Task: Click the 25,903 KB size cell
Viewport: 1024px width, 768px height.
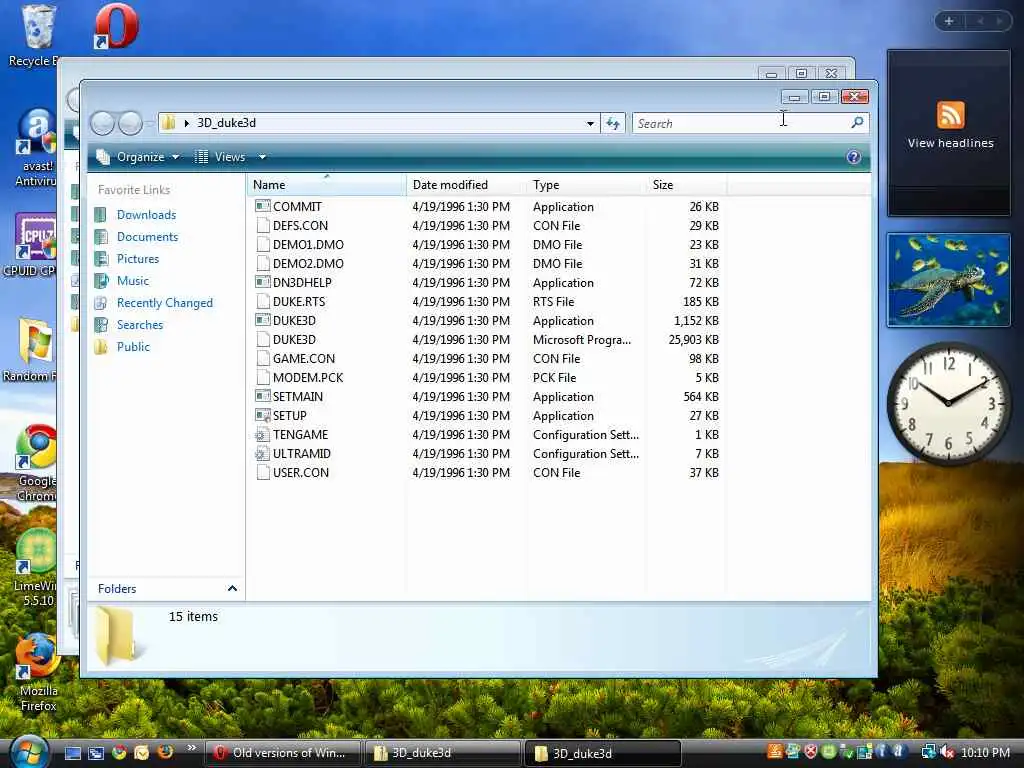Action: (x=693, y=340)
